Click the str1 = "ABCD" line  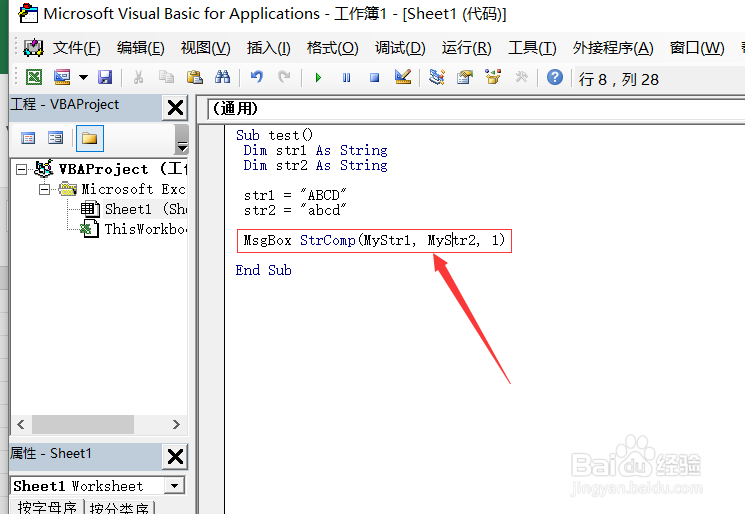tap(295, 195)
